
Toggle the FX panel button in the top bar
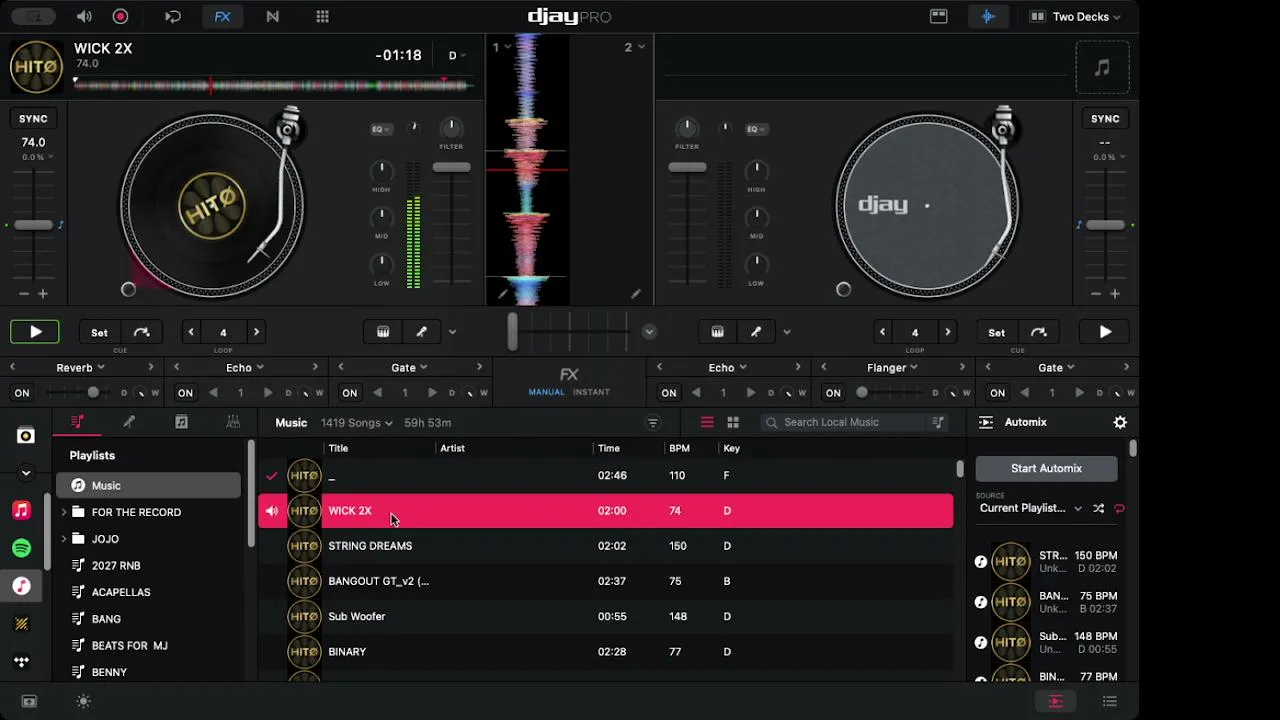coord(222,16)
